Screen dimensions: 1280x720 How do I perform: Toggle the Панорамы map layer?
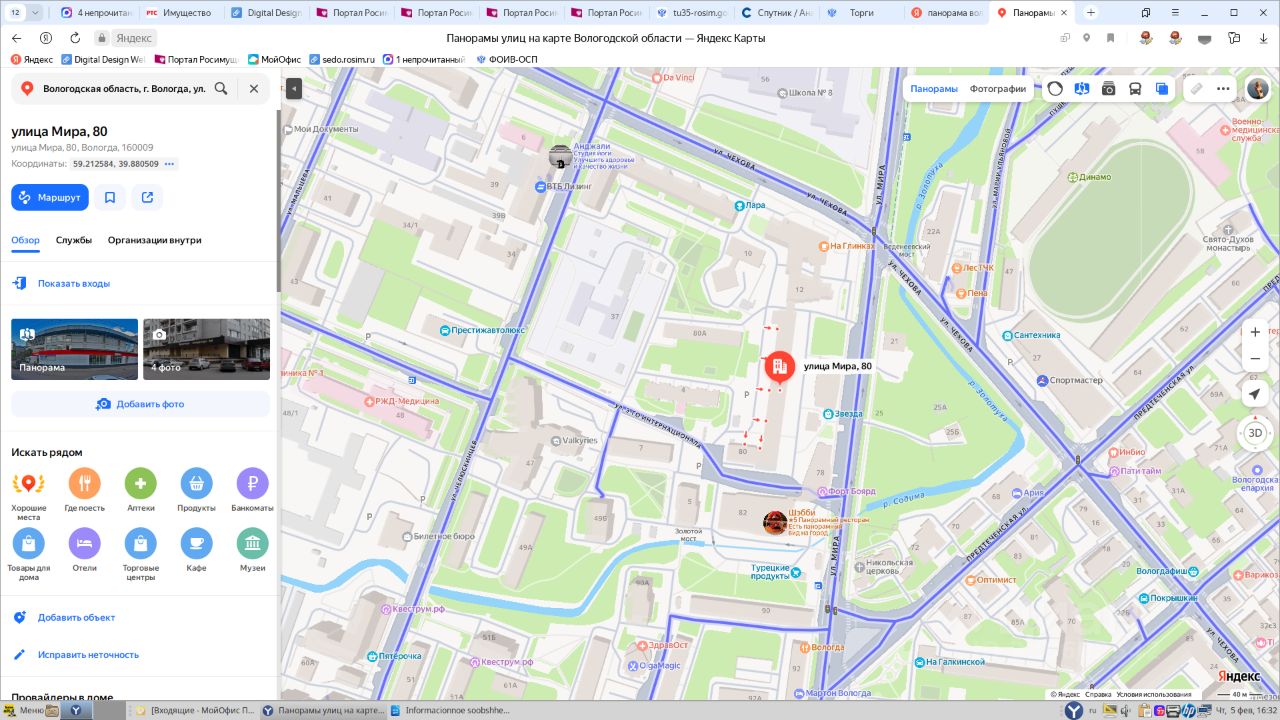pos(934,89)
